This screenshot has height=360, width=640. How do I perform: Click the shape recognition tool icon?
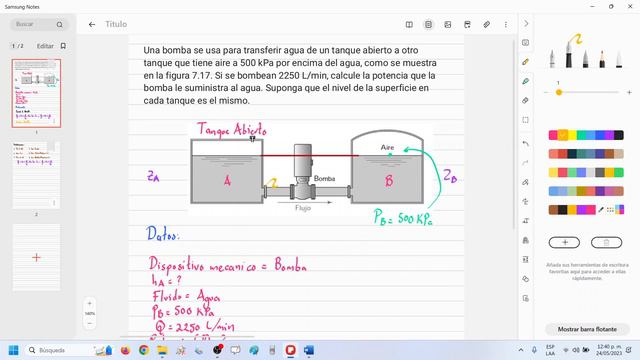(x=526, y=182)
